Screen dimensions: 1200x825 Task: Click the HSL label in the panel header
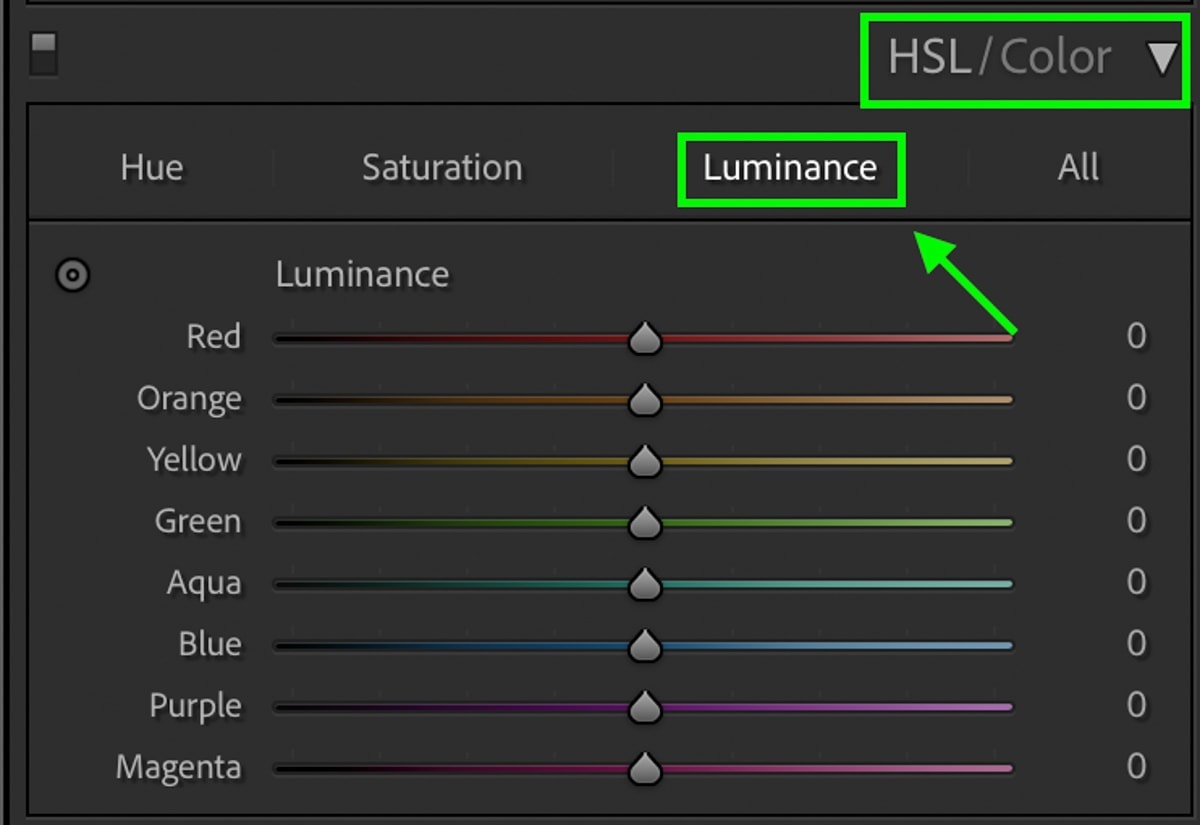pyautogui.click(x=930, y=57)
